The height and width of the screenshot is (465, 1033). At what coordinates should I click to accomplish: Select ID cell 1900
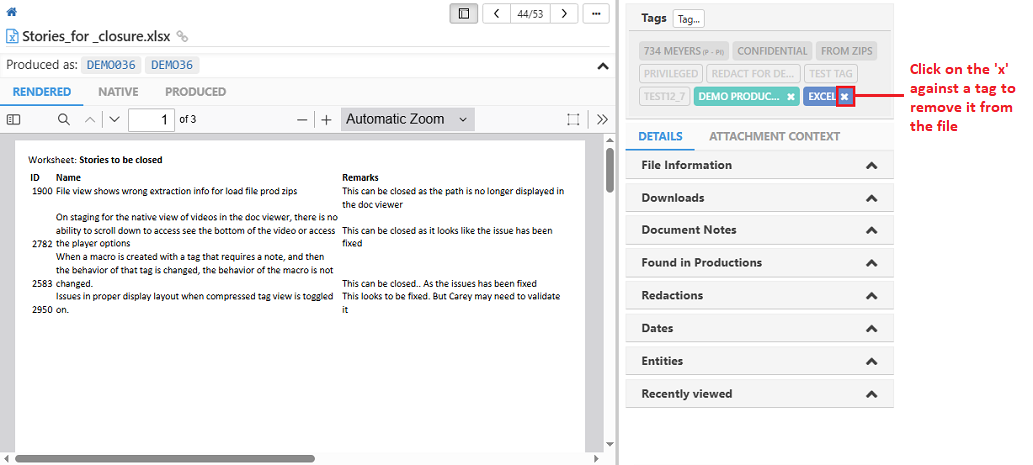tap(41, 191)
